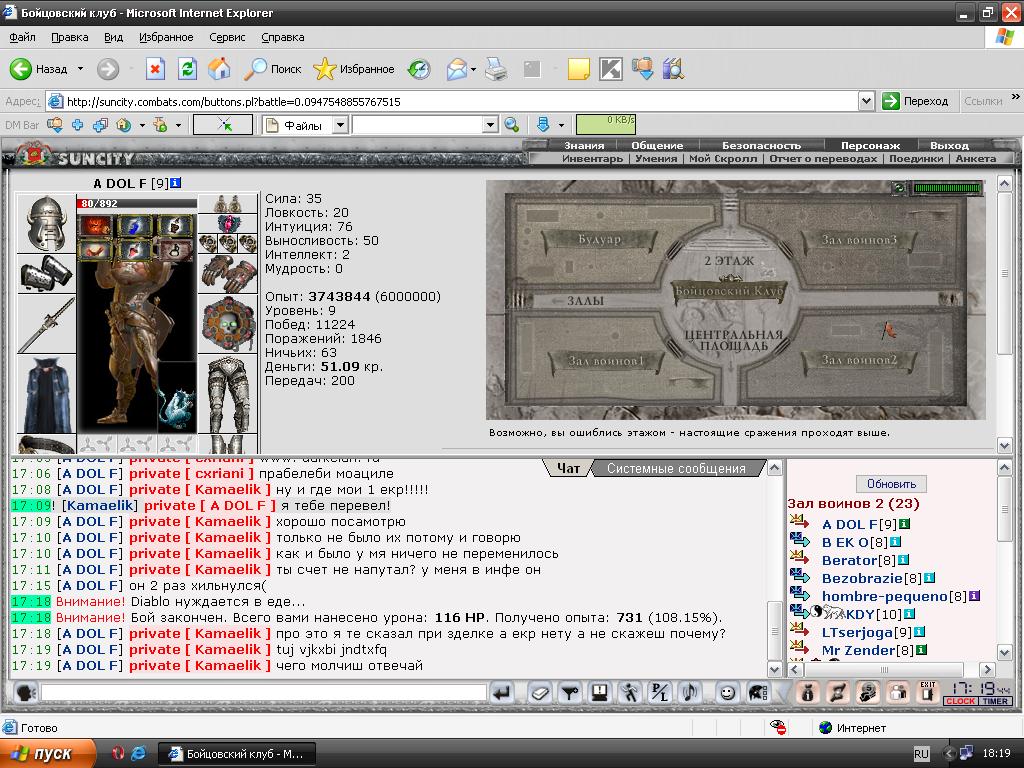Open the info icon next to KDY

click(x=909, y=614)
